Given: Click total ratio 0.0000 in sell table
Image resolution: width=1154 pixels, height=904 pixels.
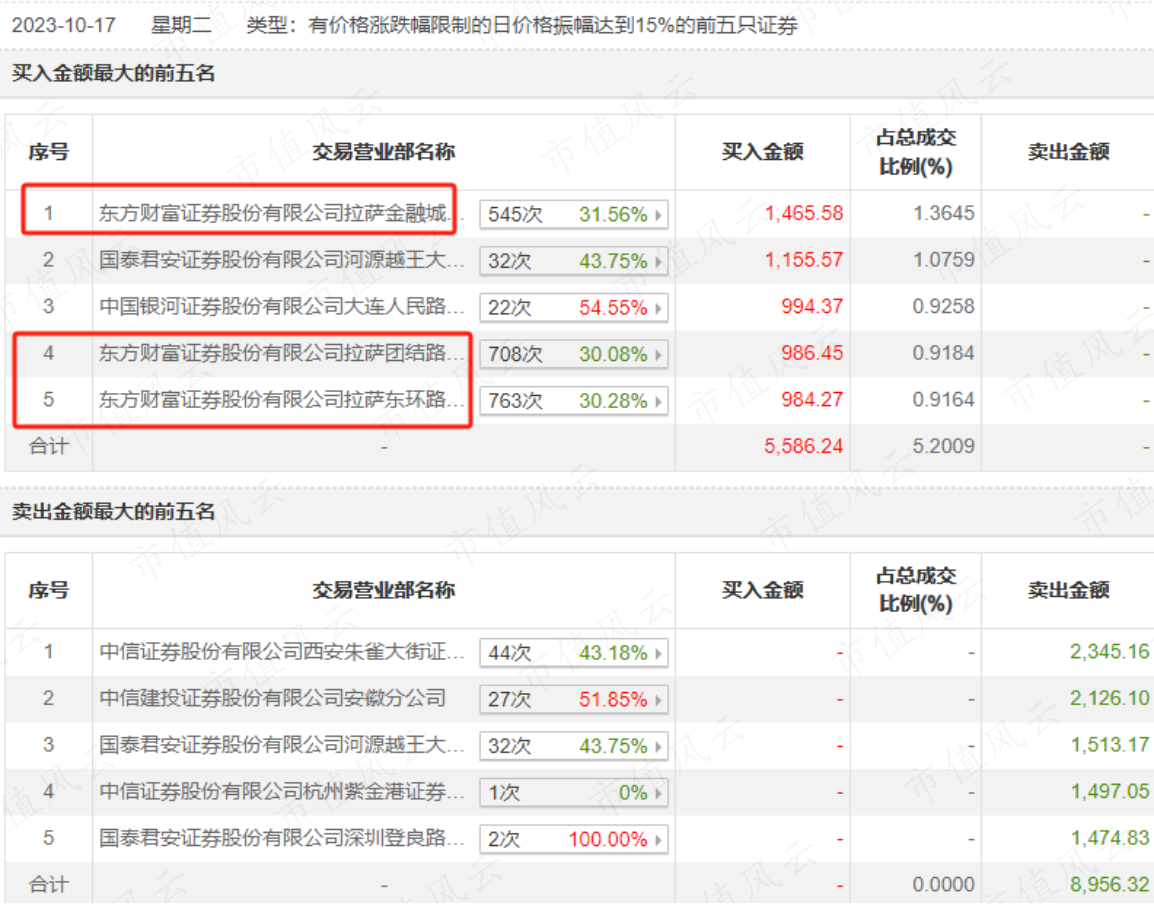Looking at the screenshot, I should pyautogui.click(x=944, y=884).
